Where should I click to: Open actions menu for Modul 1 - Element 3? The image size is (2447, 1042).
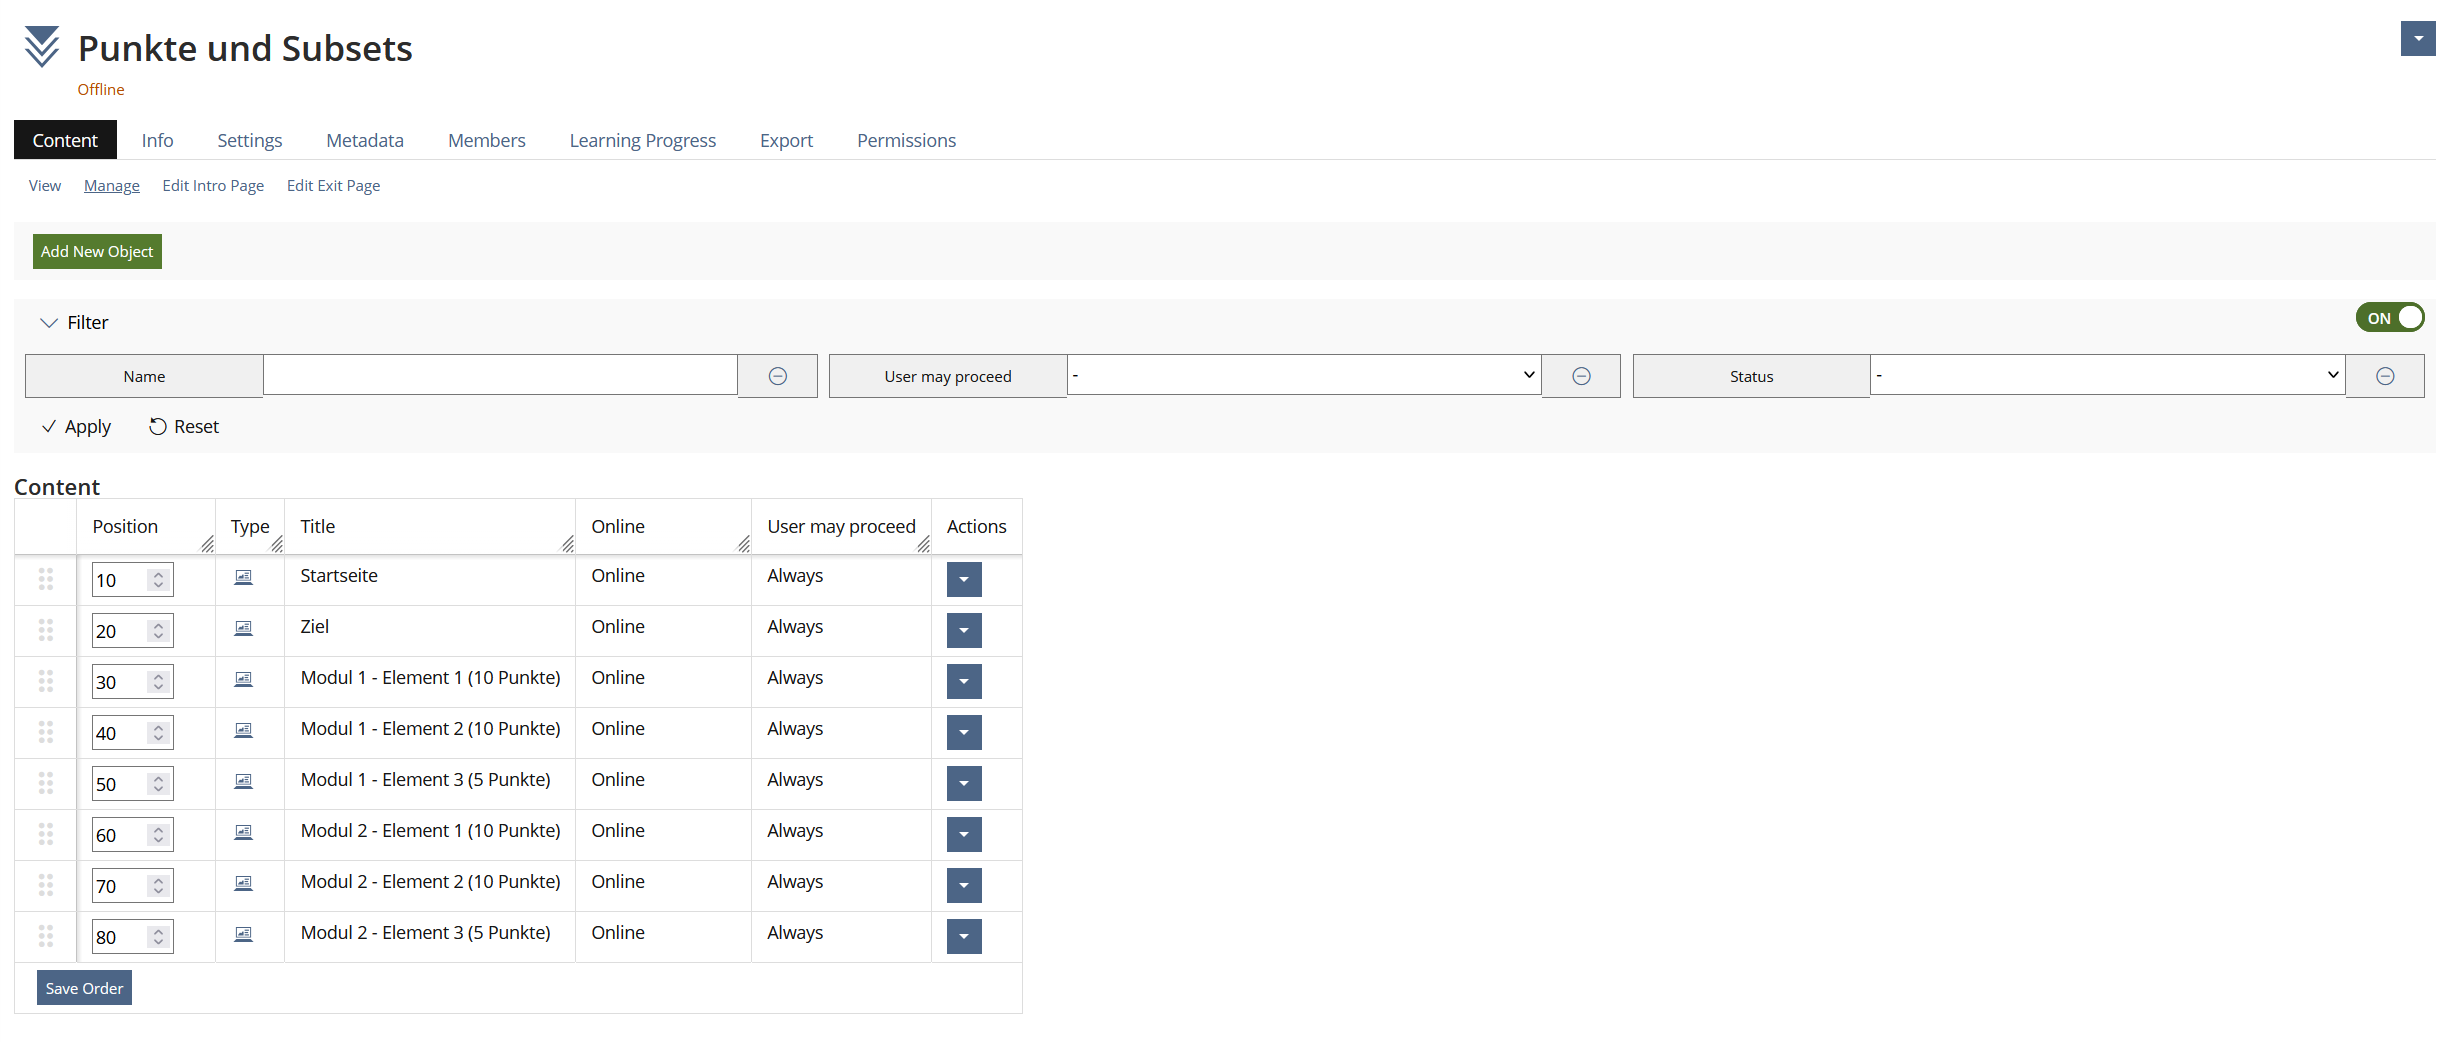[964, 783]
